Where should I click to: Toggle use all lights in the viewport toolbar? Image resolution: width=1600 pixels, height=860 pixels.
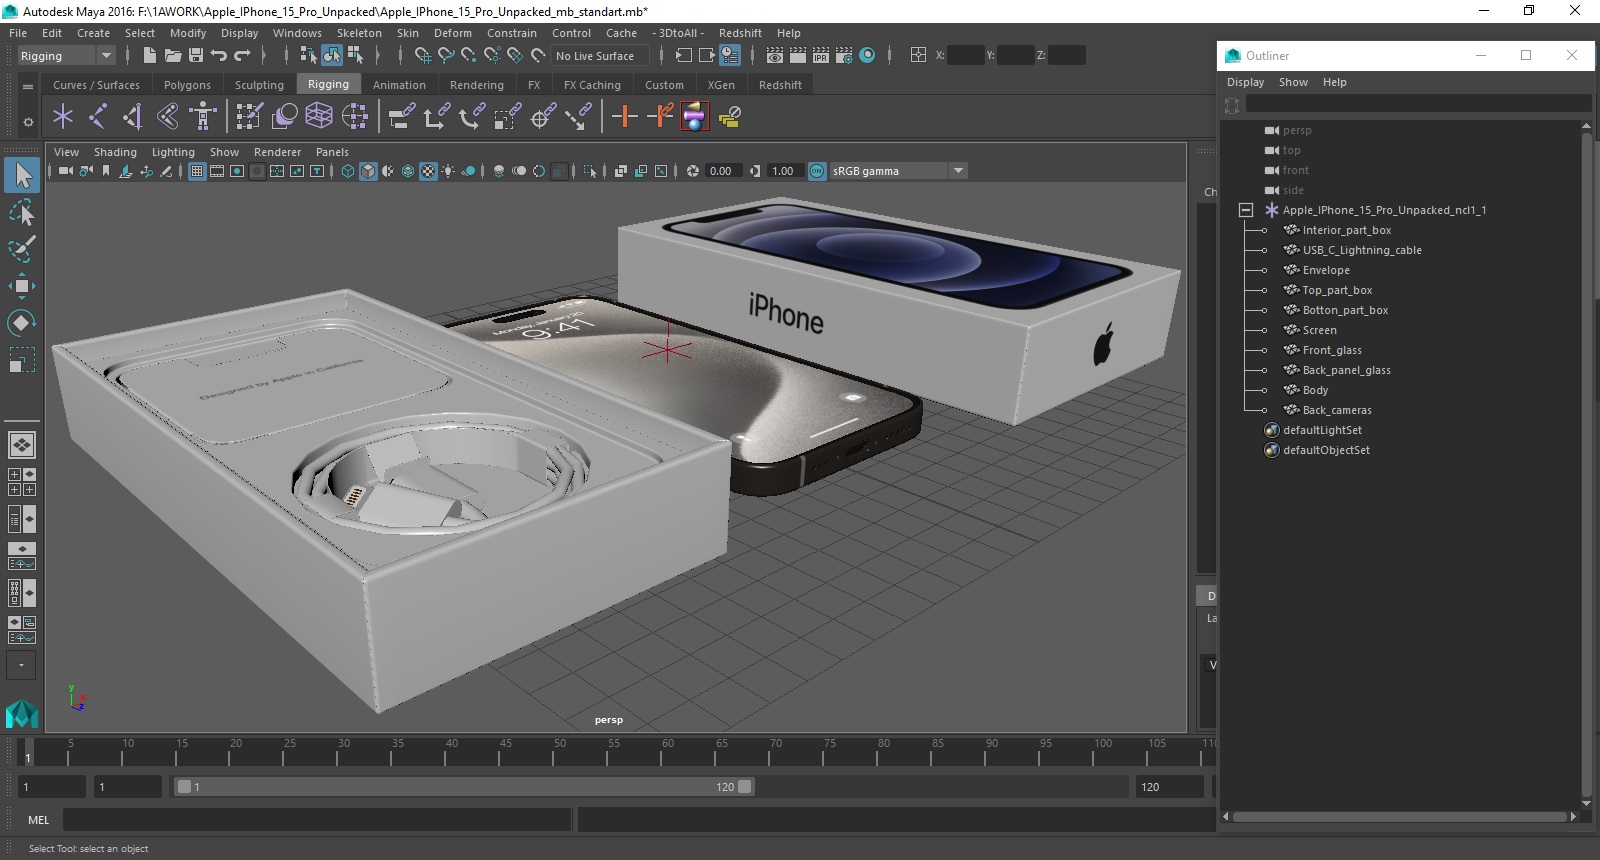(448, 171)
